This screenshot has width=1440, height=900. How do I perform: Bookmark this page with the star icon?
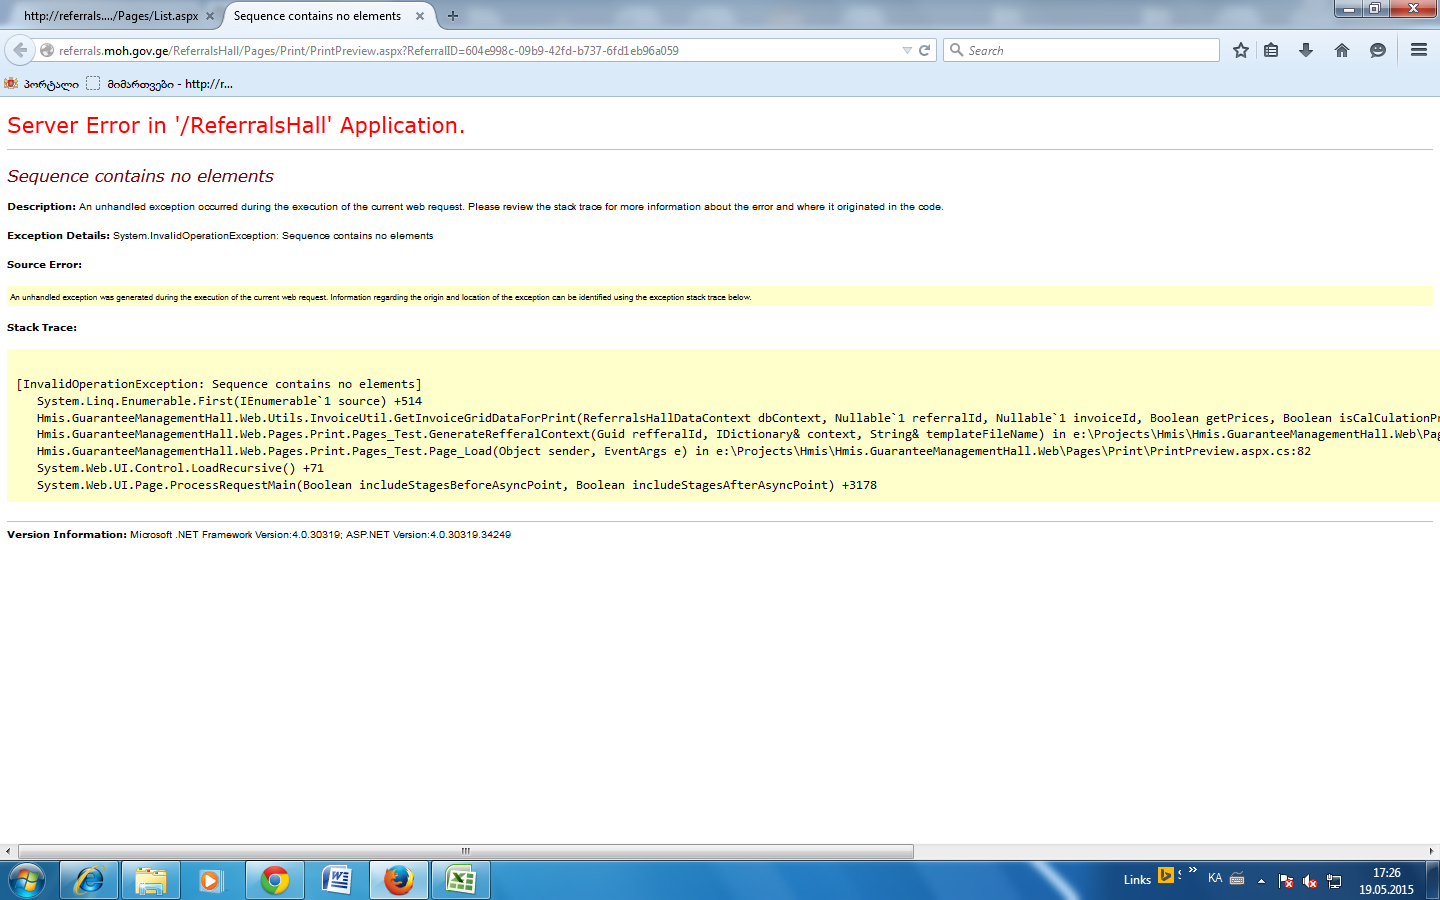pyautogui.click(x=1241, y=50)
